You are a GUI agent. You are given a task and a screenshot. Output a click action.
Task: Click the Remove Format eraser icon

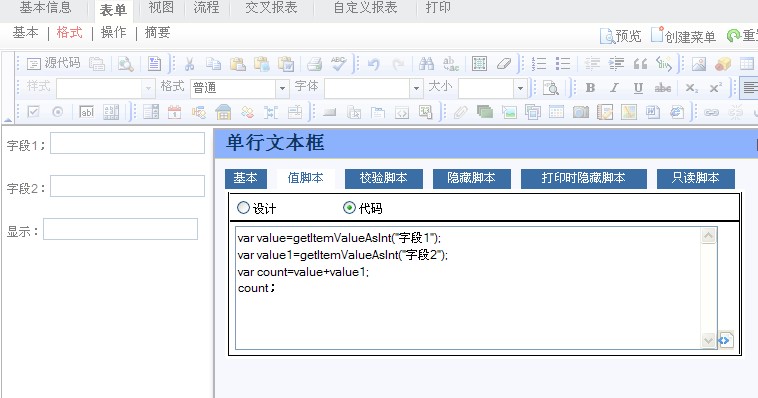(x=504, y=64)
